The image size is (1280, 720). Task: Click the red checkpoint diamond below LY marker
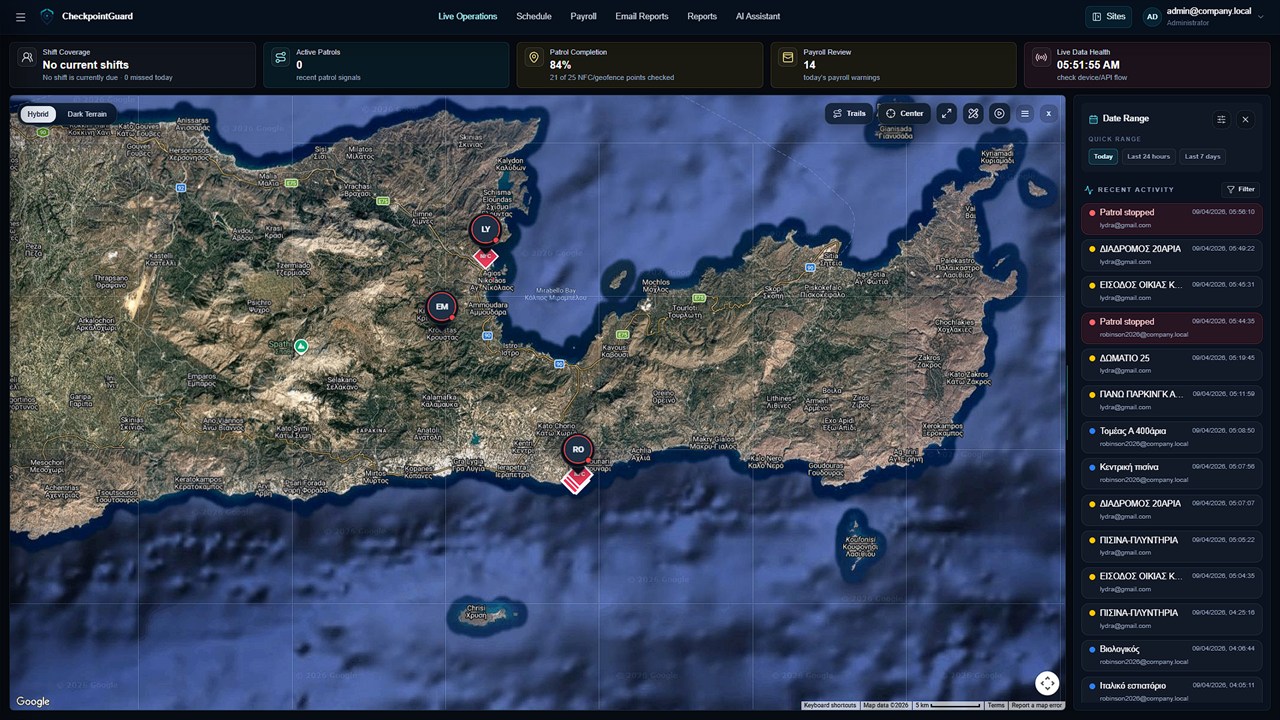click(485, 257)
